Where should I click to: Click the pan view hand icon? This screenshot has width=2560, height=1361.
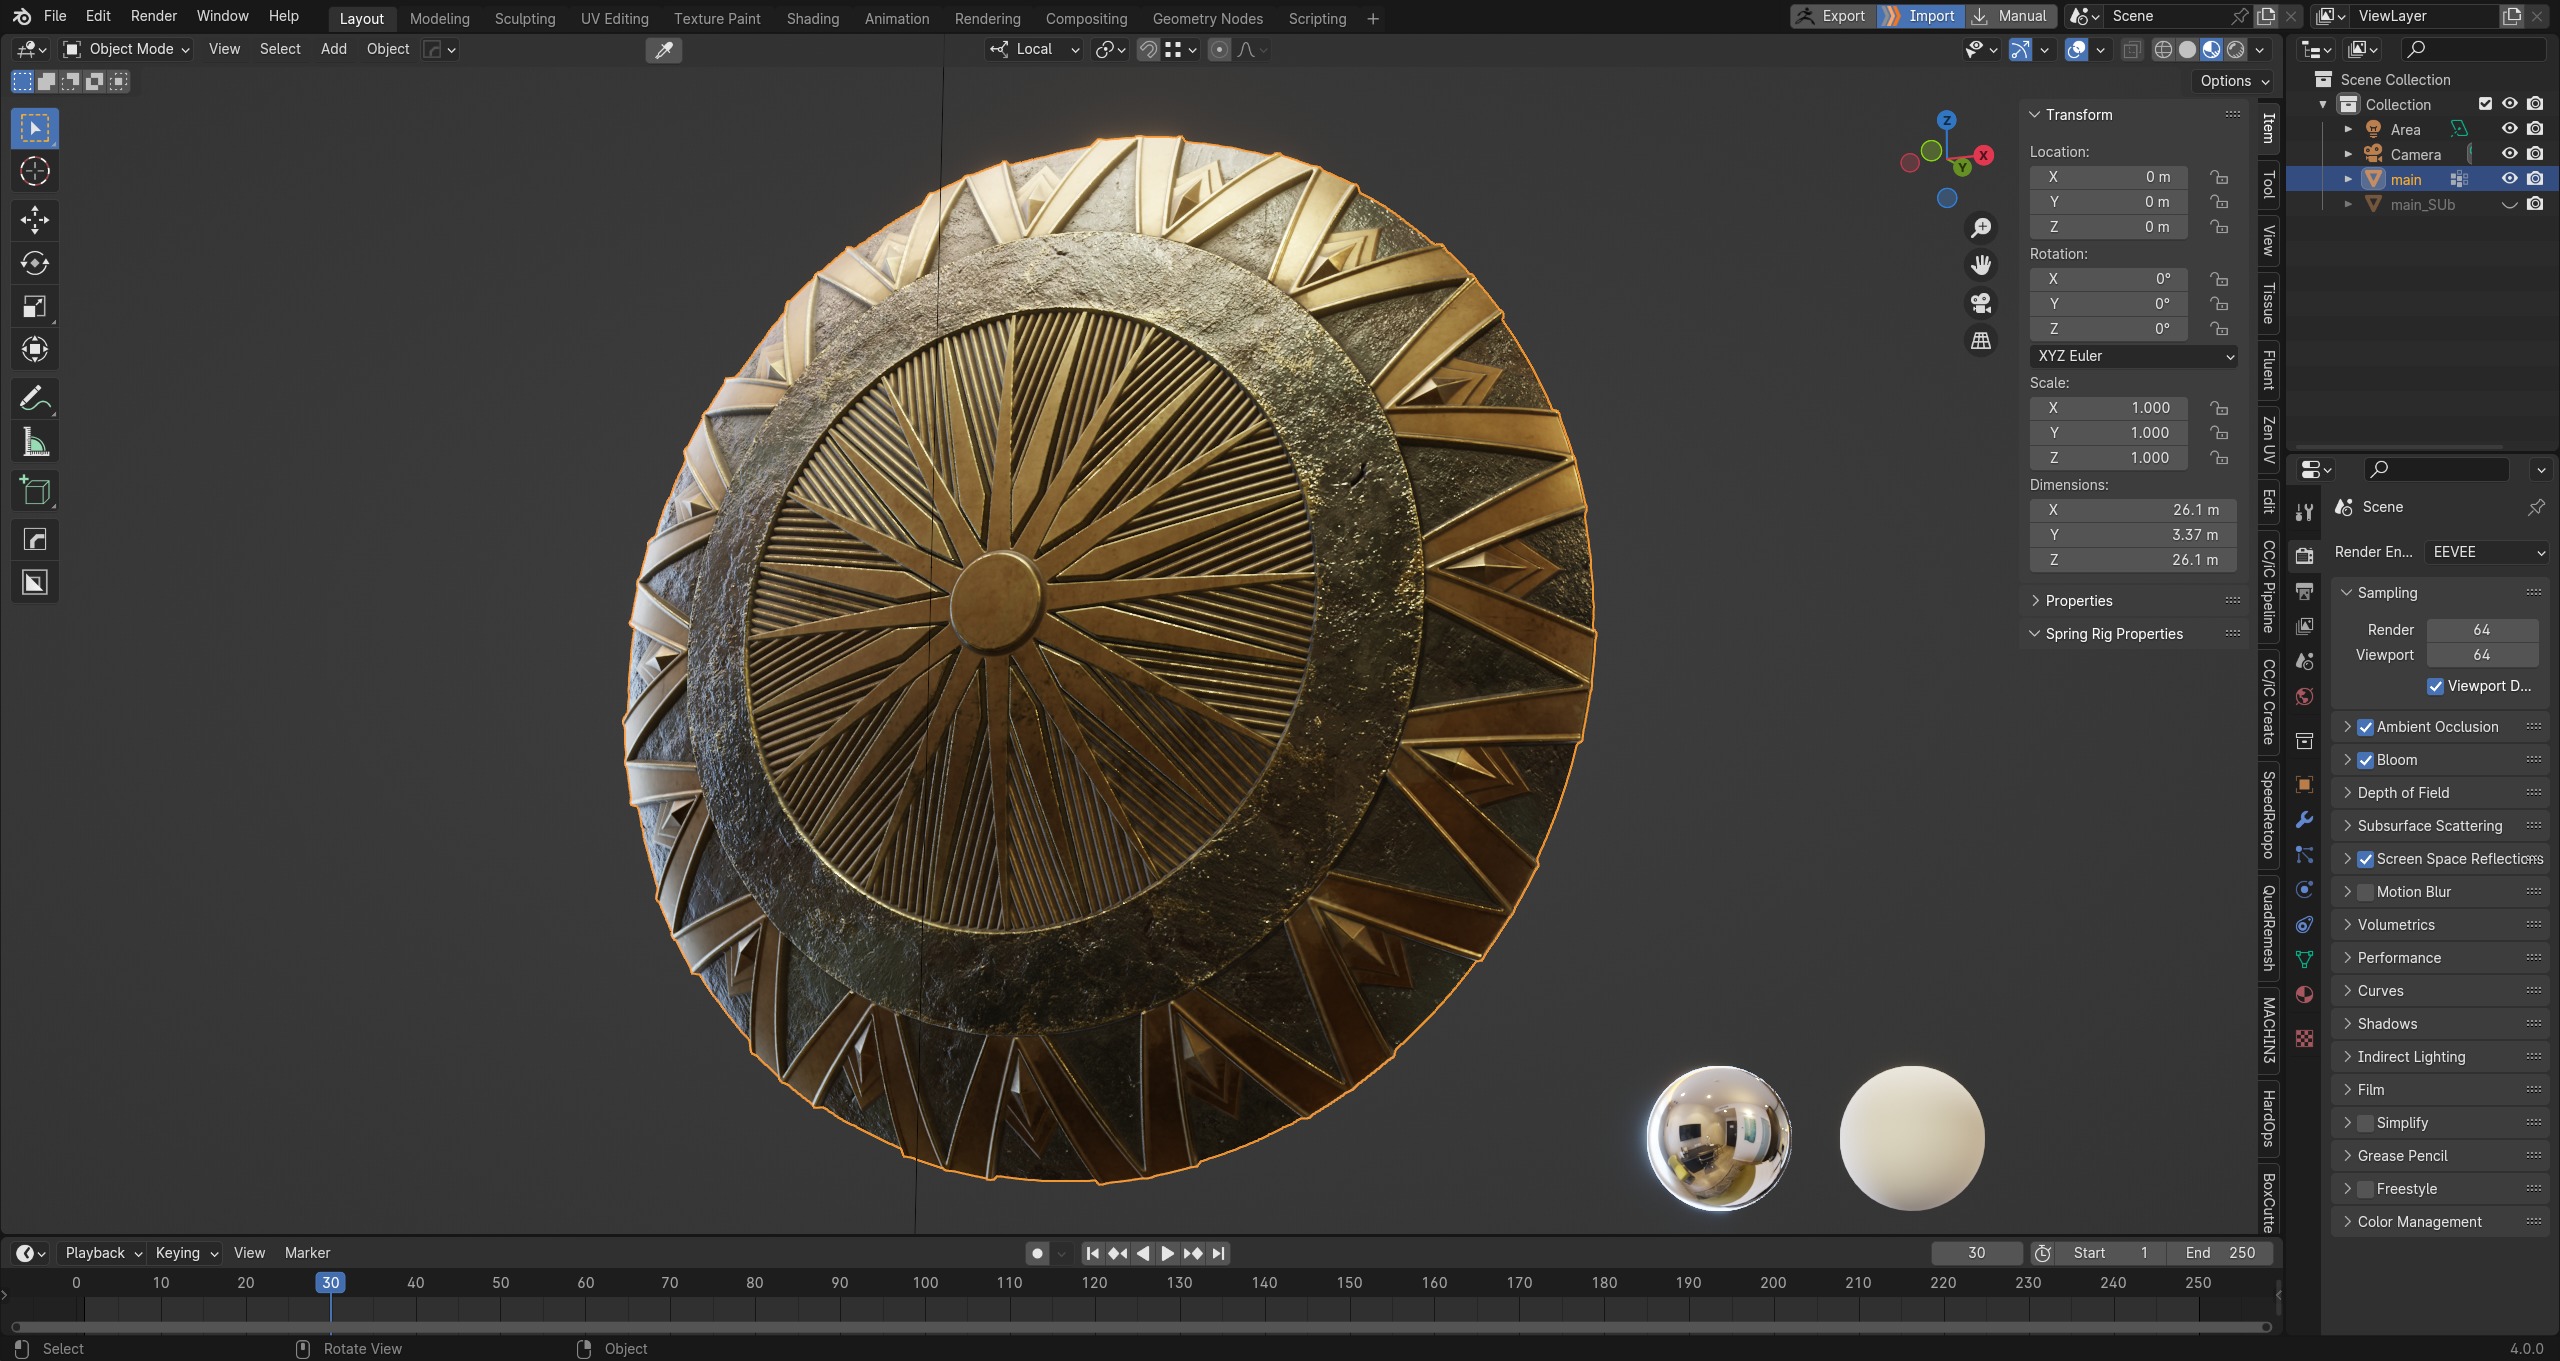[x=1980, y=265]
